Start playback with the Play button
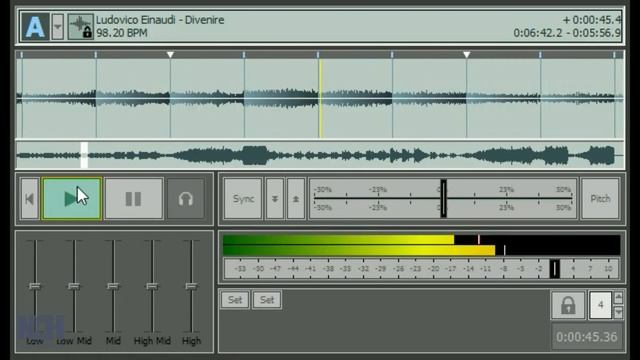Image resolution: width=640 pixels, height=360 pixels. [71, 199]
